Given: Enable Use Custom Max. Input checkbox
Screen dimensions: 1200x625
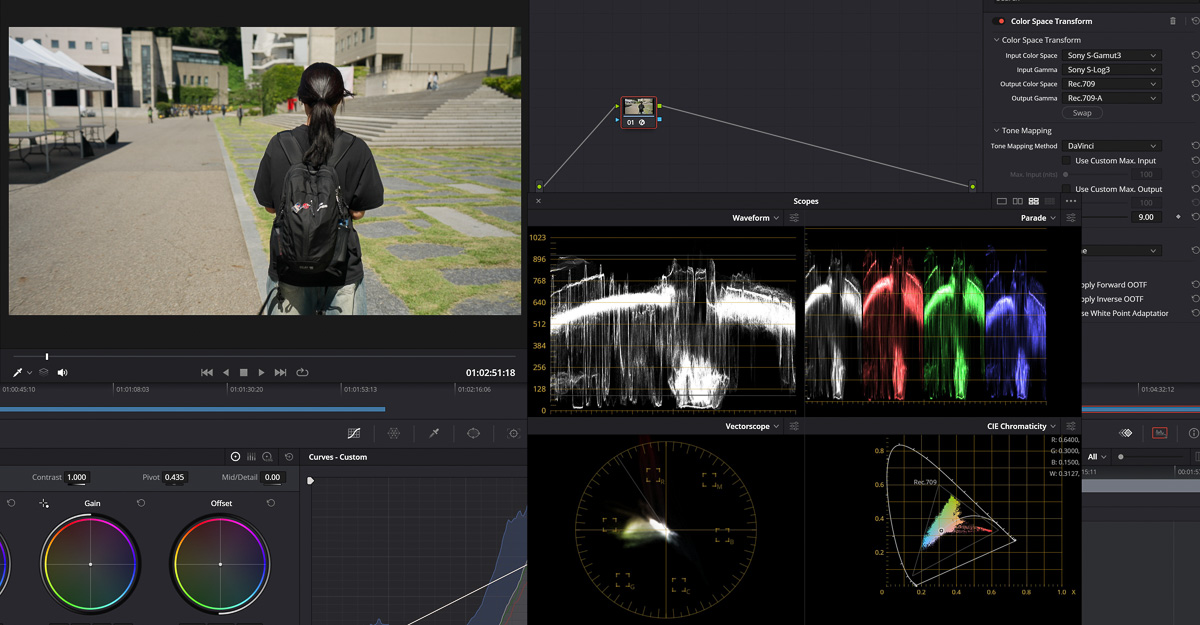Looking at the screenshot, I should [1066, 161].
